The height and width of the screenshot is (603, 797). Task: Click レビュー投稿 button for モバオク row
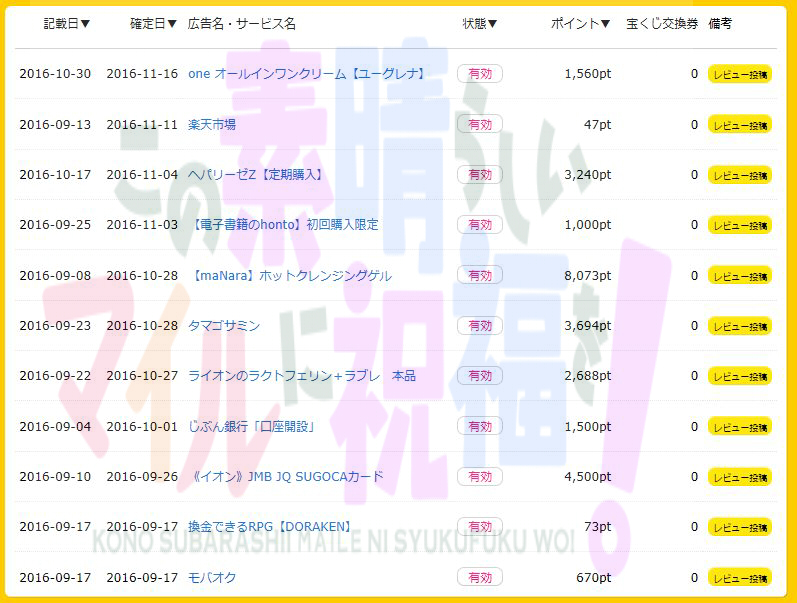point(740,578)
